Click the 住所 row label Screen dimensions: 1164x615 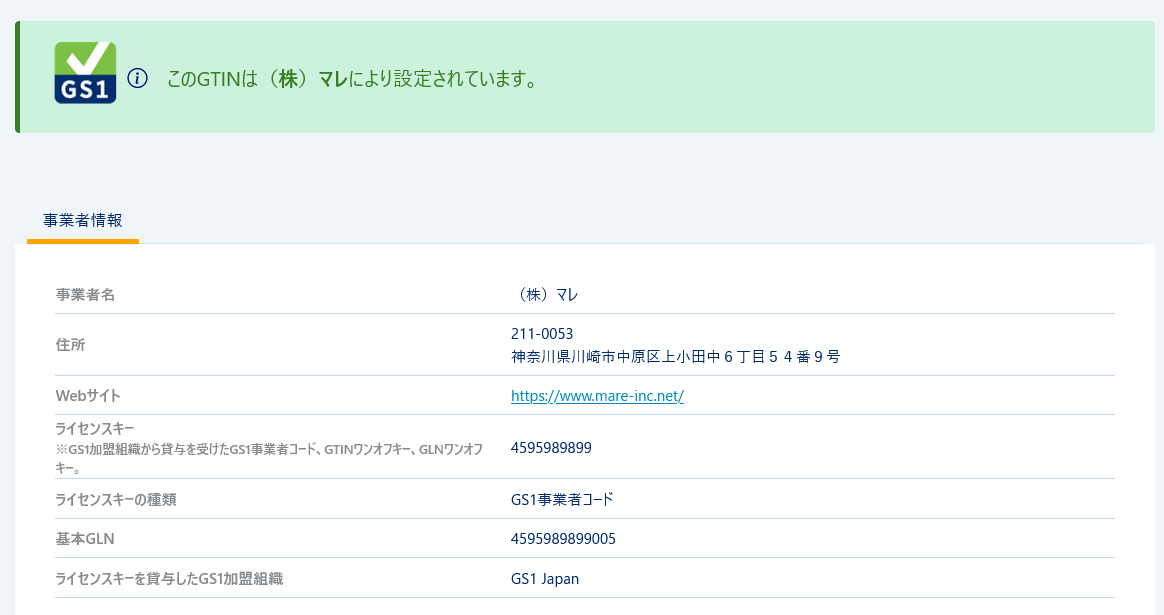(x=70, y=345)
